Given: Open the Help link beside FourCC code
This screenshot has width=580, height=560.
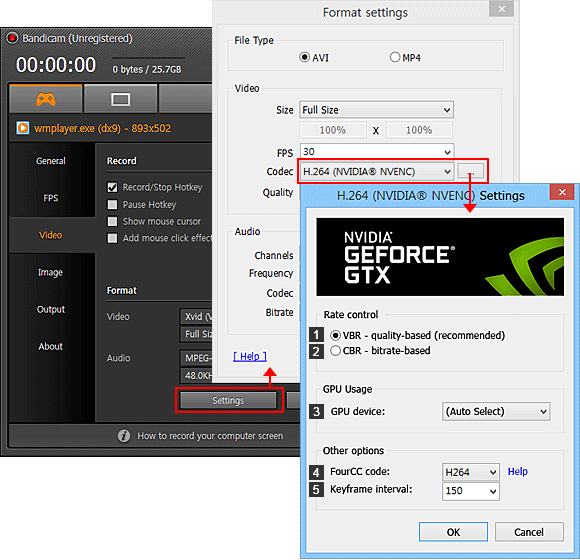Looking at the screenshot, I should click(x=517, y=472).
